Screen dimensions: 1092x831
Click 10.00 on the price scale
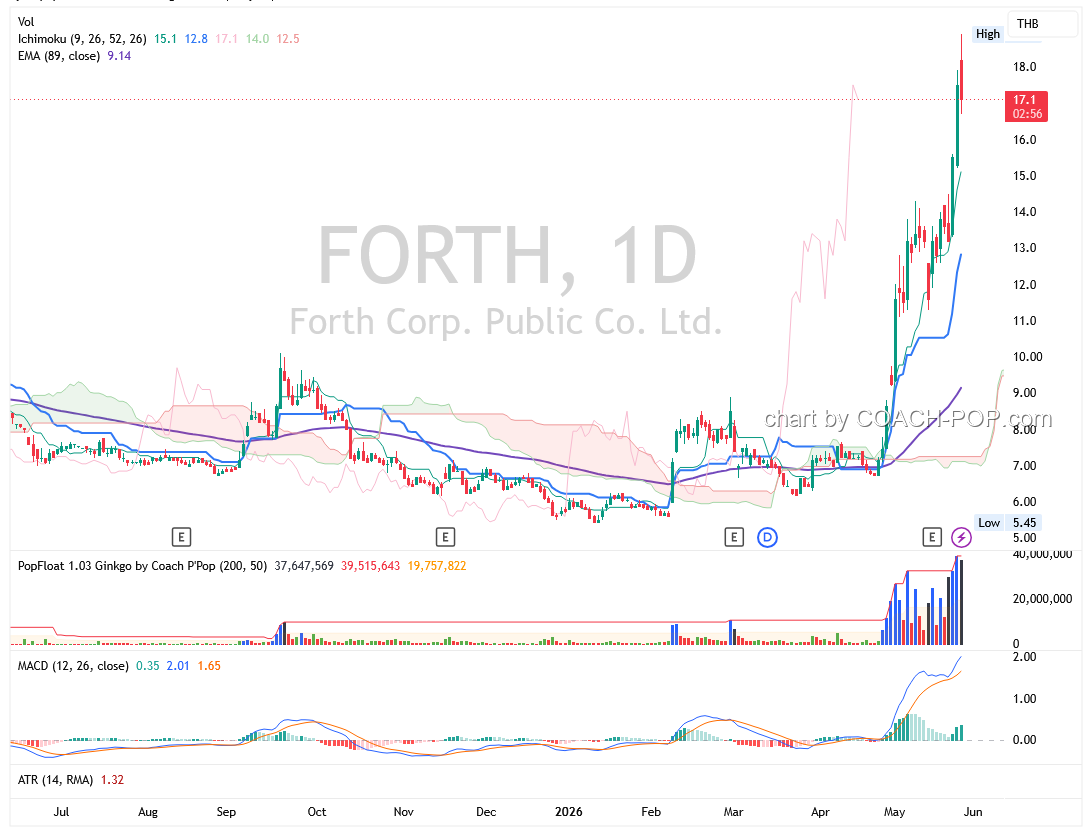tap(1027, 357)
